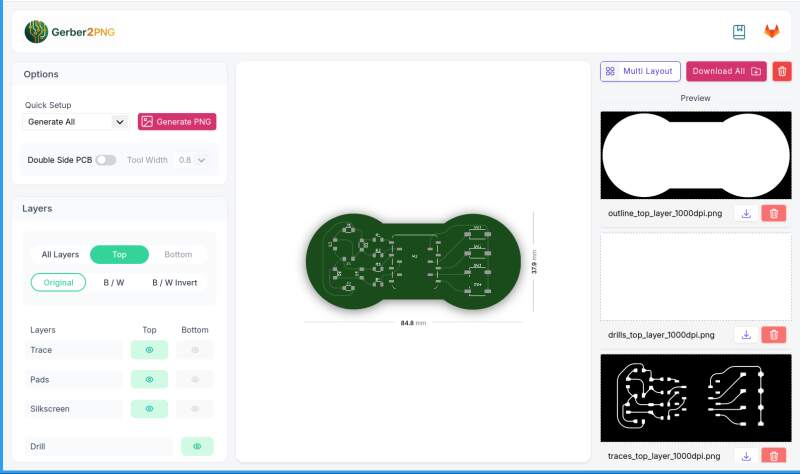The width and height of the screenshot is (800, 474).
Task: Click the Download All button
Action: click(x=726, y=71)
